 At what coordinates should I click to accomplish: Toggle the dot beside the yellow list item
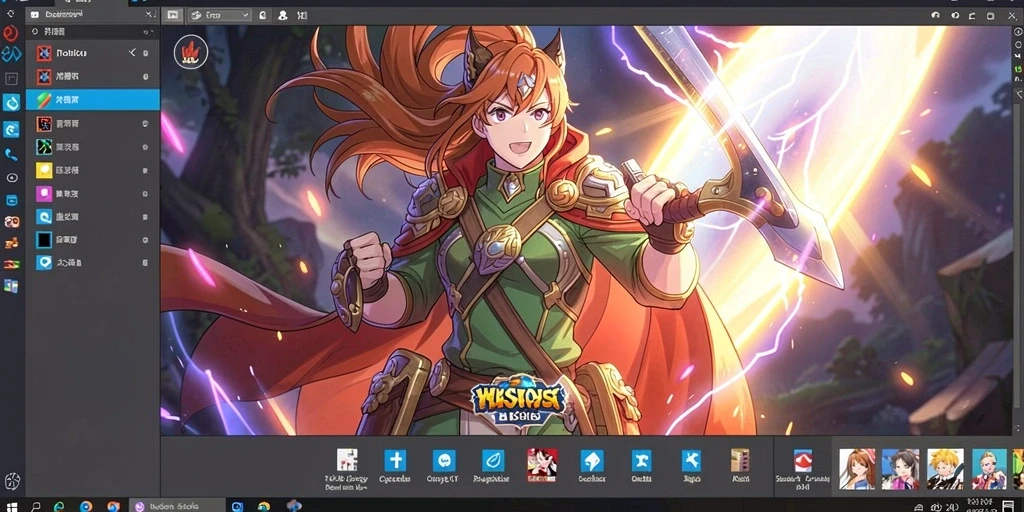145,170
